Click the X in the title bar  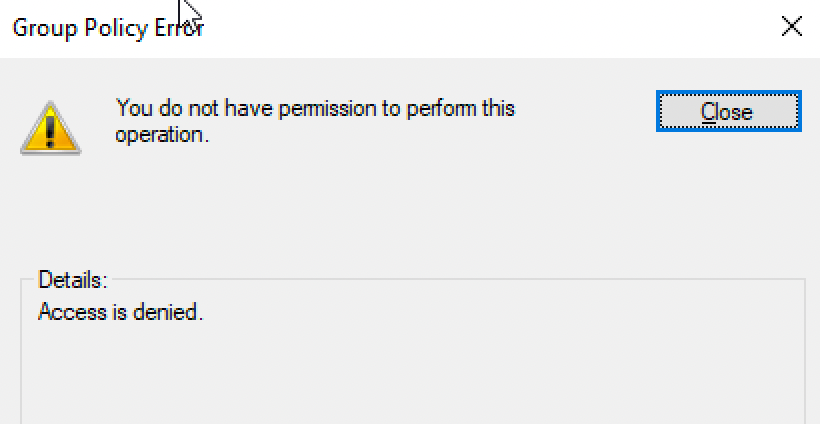click(792, 26)
